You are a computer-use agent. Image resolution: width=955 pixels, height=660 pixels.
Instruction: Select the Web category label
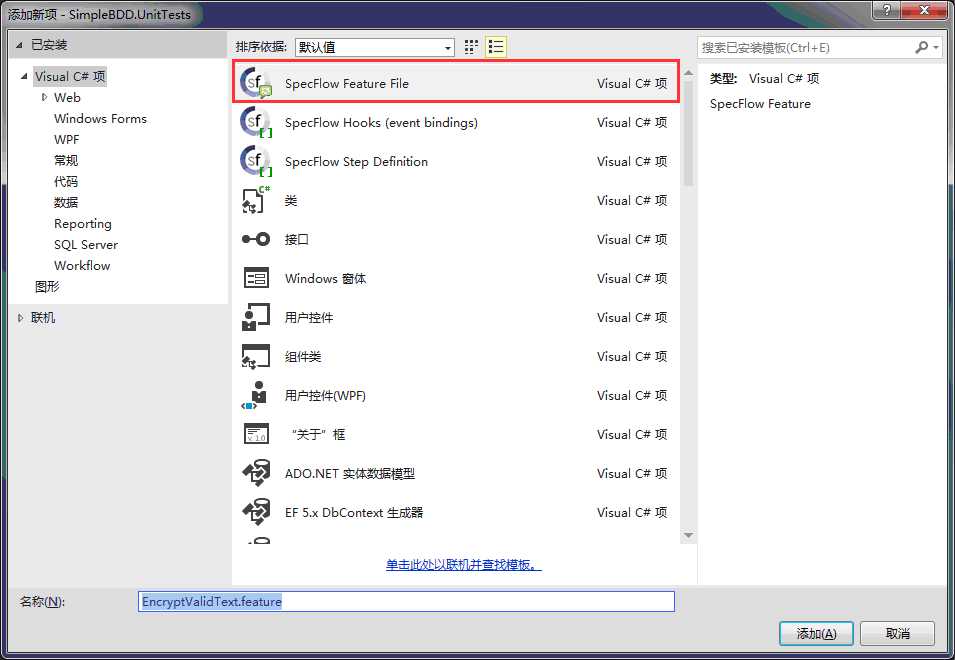[x=67, y=97]
